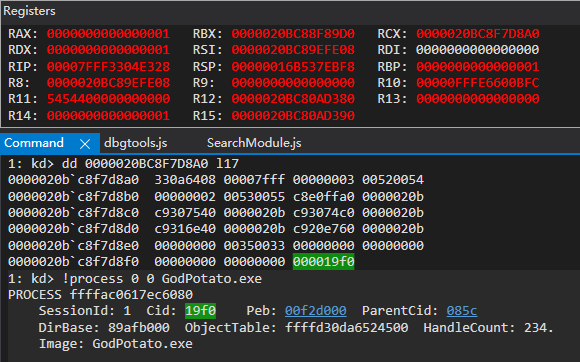
Task: Select the RAX value 0000000000000001
Action: coord(108,34)
